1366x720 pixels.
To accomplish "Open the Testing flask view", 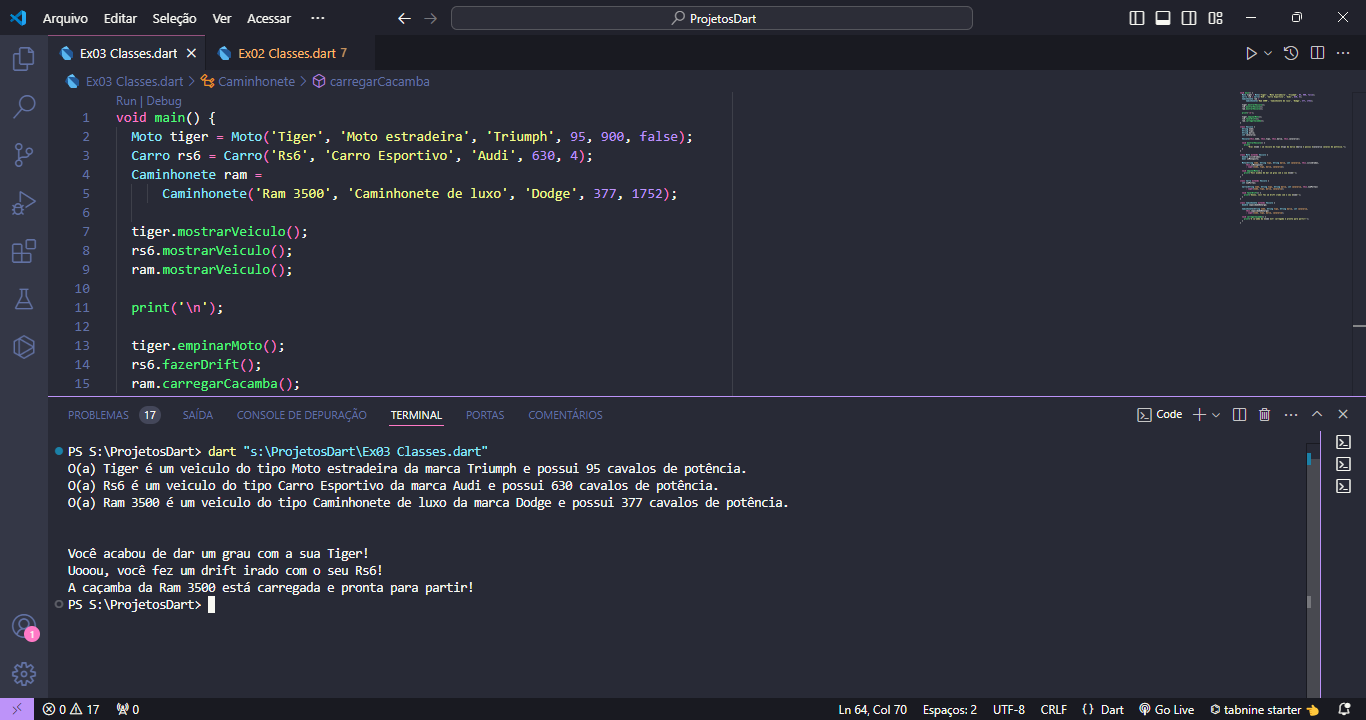I will pyautogui.click(x=24, y=299).
